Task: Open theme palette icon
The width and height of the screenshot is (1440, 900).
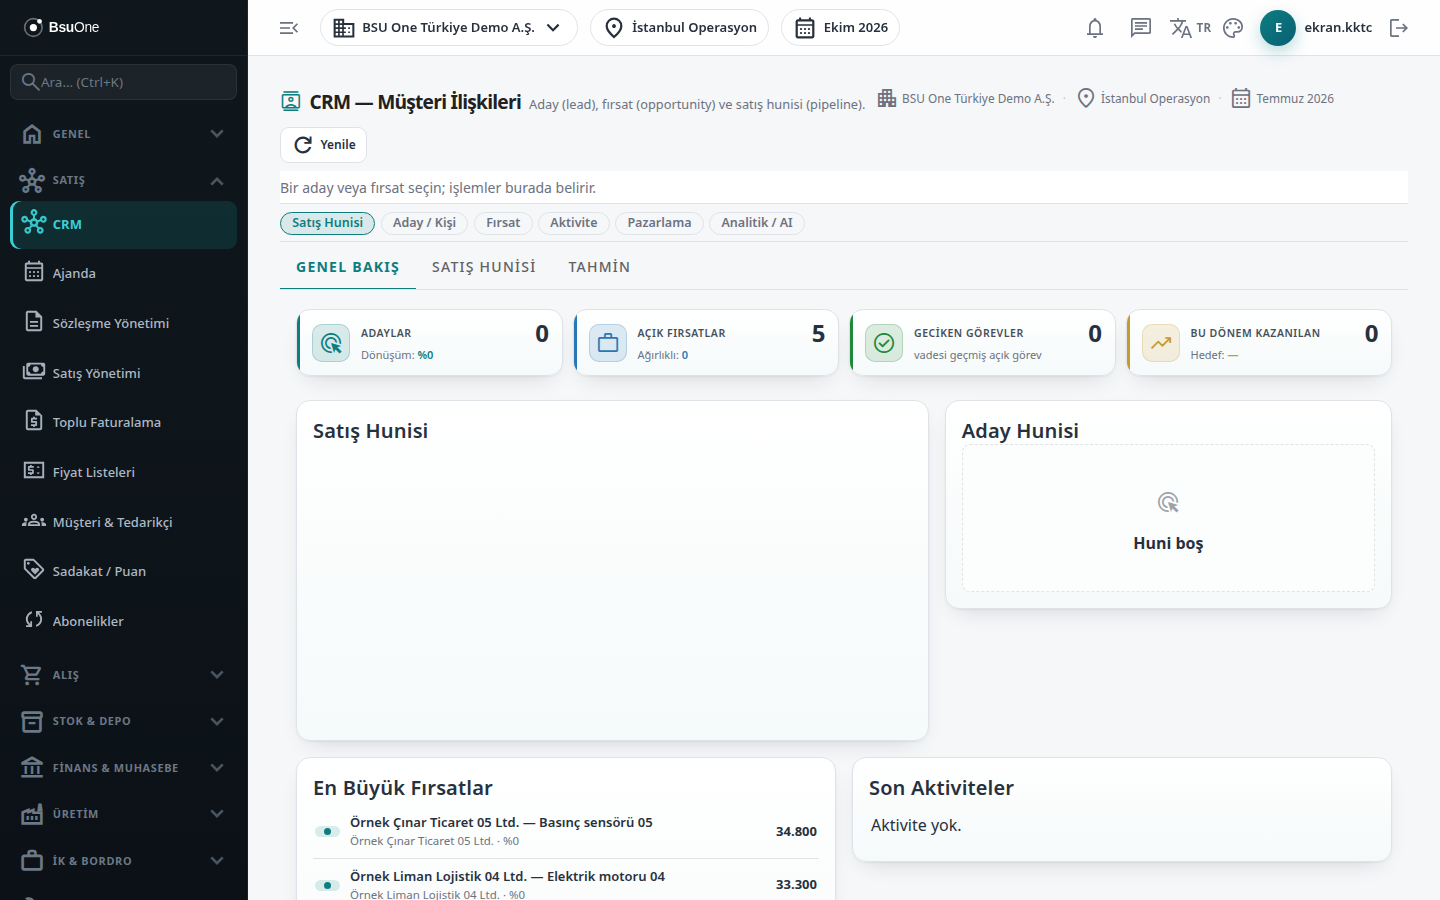Action: [x=1233, y=28]
